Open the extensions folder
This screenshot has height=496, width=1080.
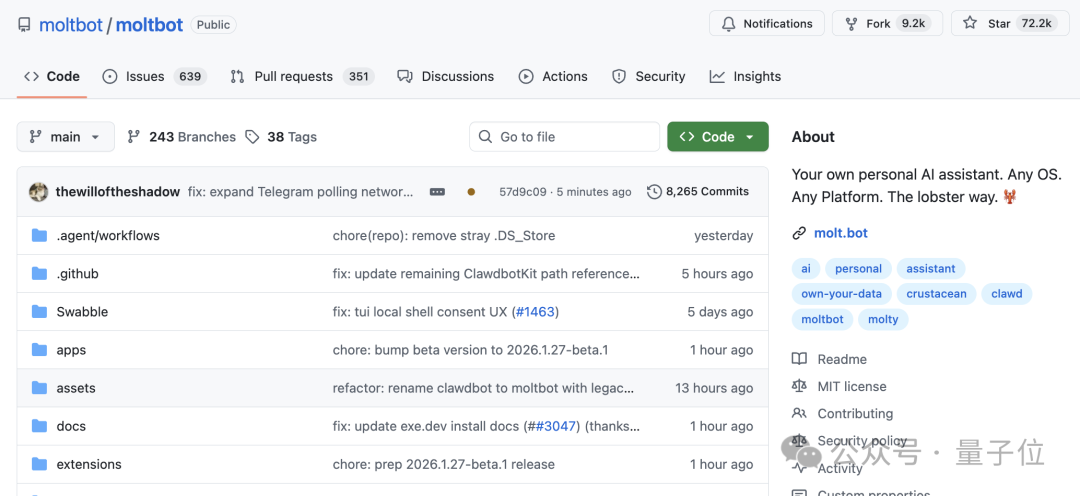(x=89, y=464)
